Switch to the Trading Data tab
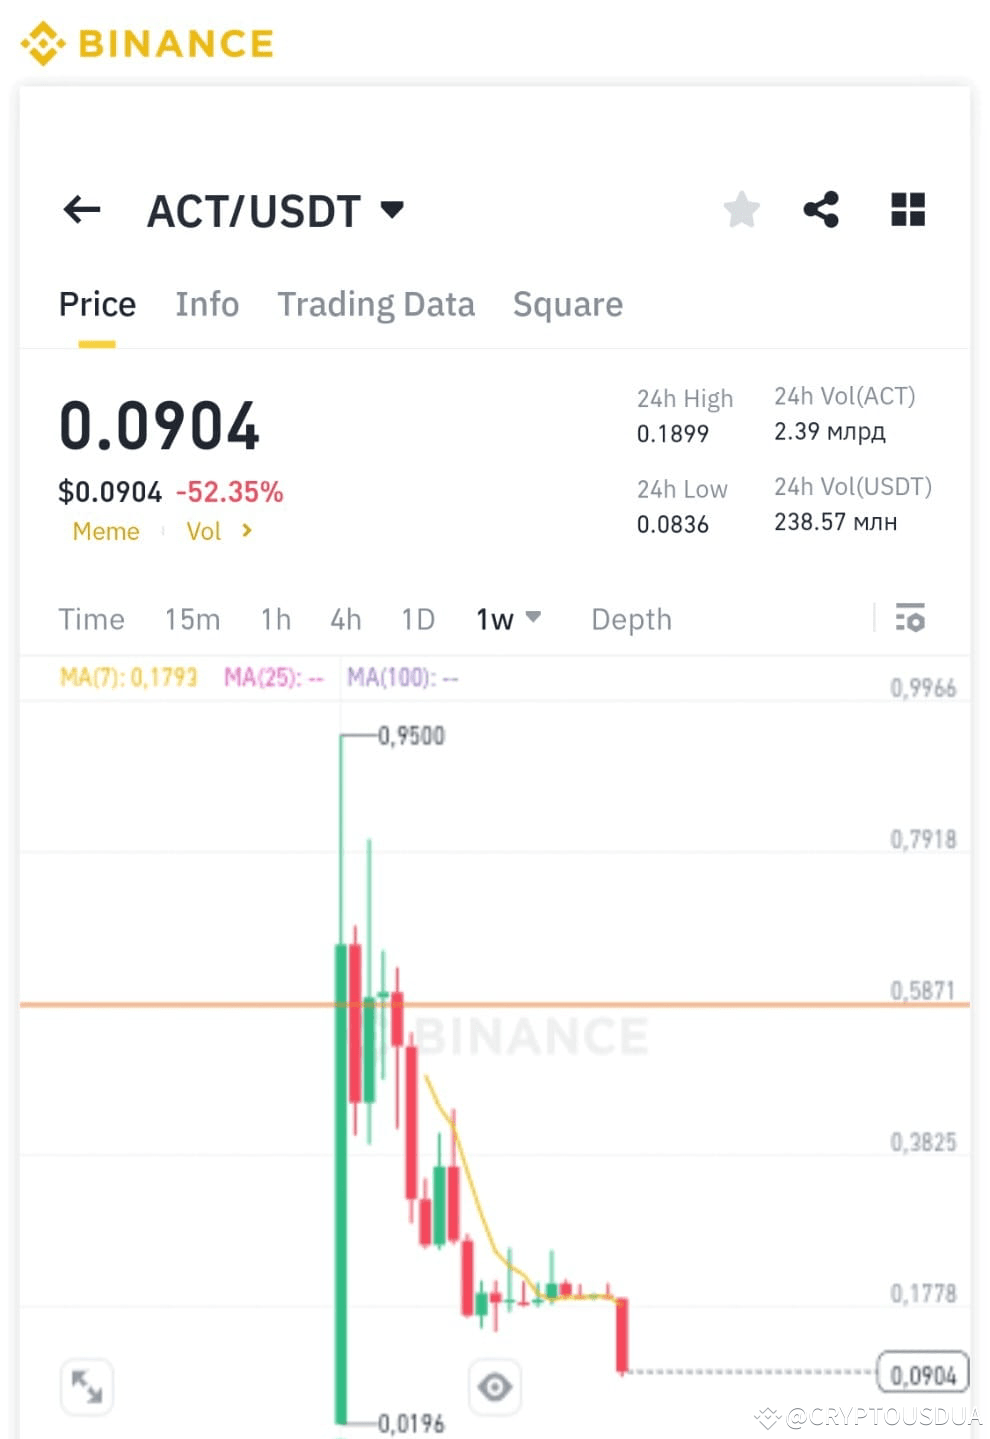Viewport: 990px width, 1439px height. tap(377, 304)
